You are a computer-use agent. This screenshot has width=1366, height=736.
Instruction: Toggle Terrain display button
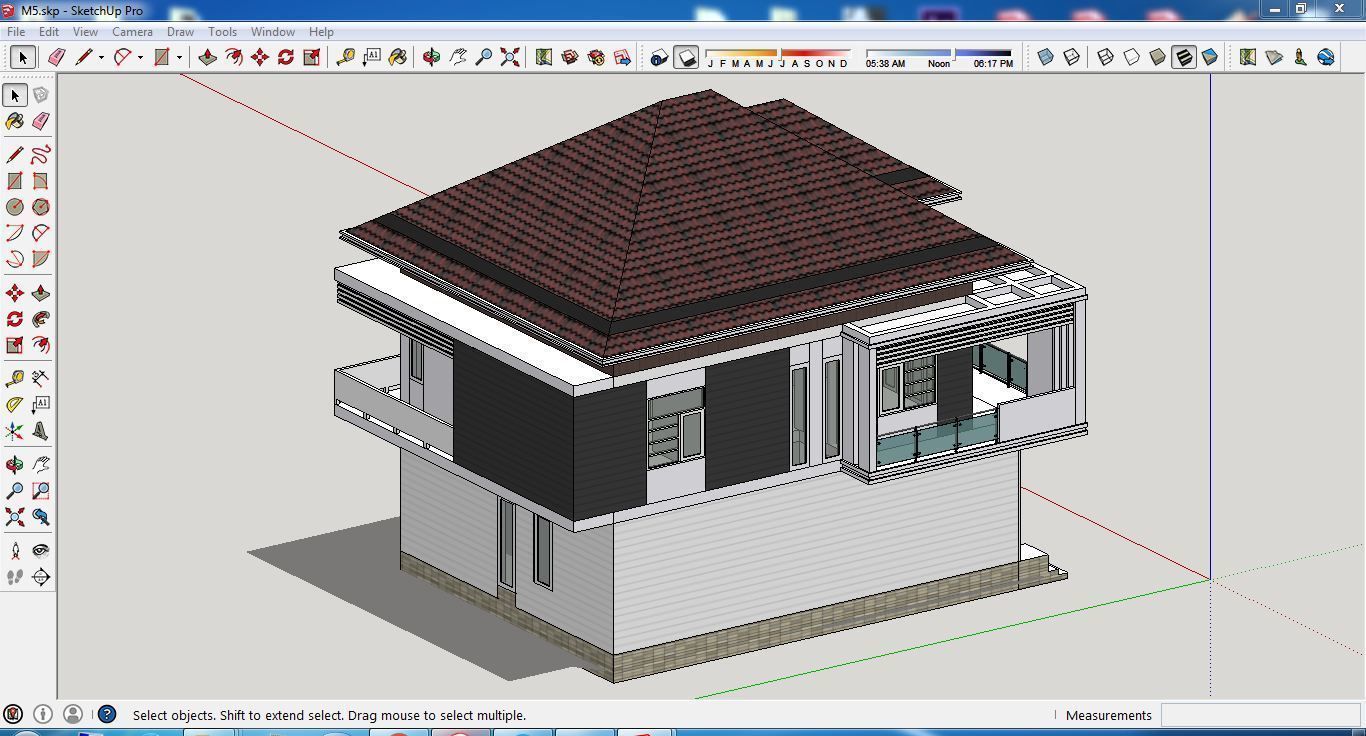click(x=1274, y=57)
